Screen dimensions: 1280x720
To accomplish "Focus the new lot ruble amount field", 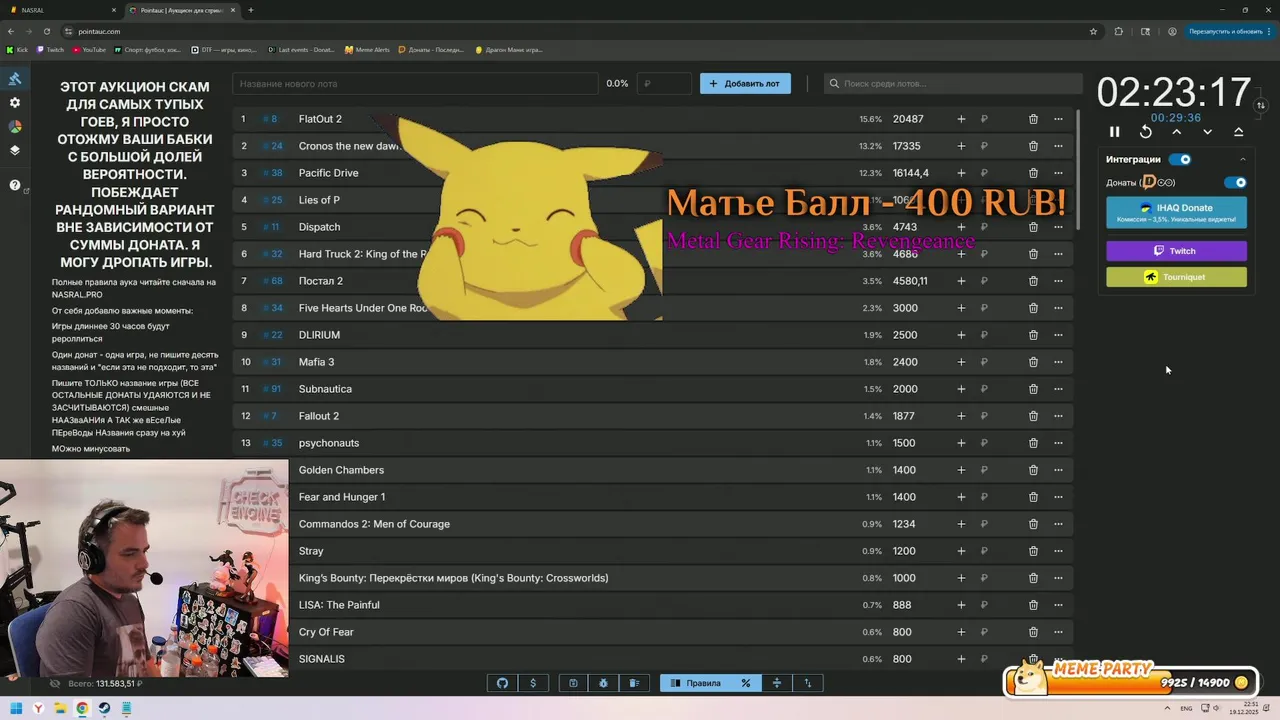I will click(x=665, y=84).
